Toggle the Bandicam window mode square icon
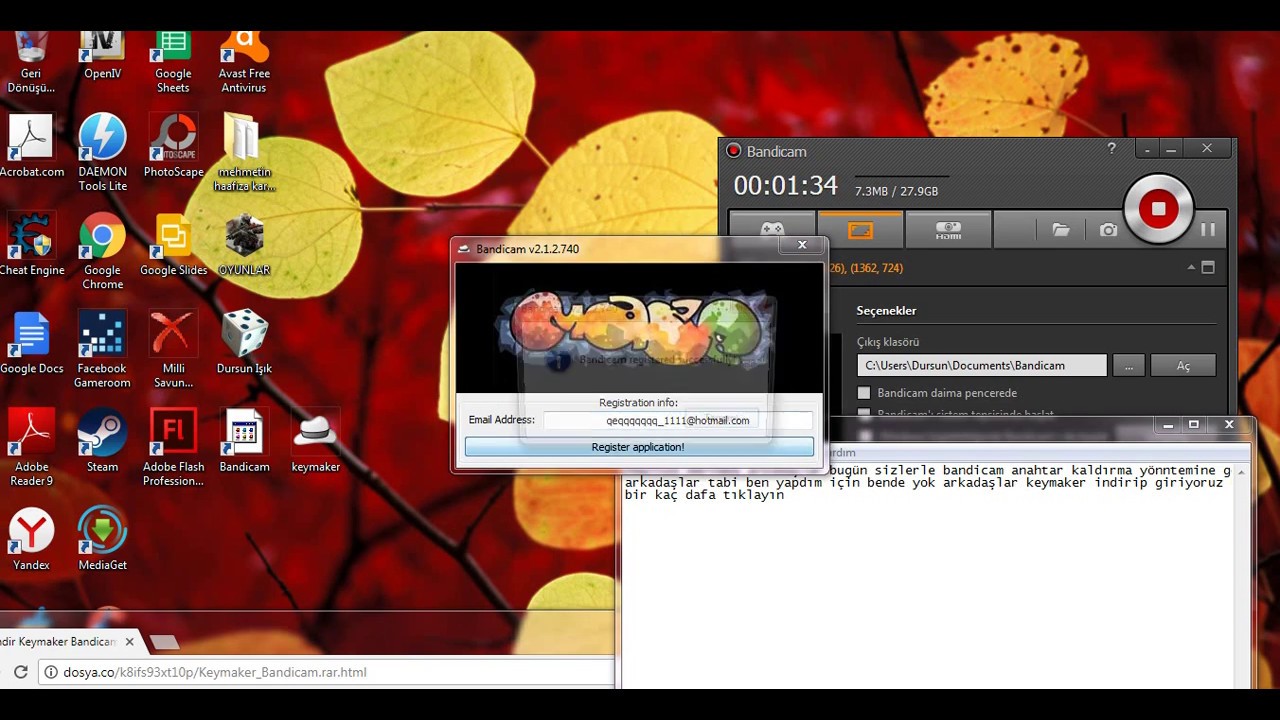The image size is (1280, 720). (1208, 268)
